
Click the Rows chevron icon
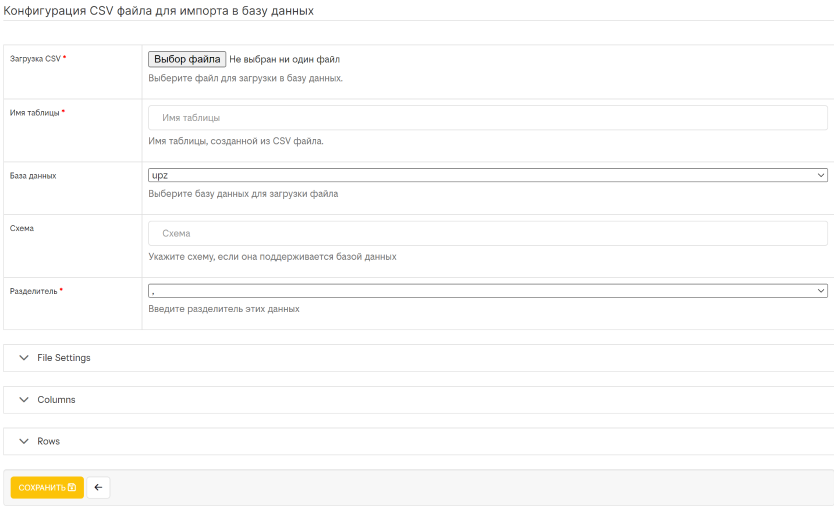tap(24, 441)
